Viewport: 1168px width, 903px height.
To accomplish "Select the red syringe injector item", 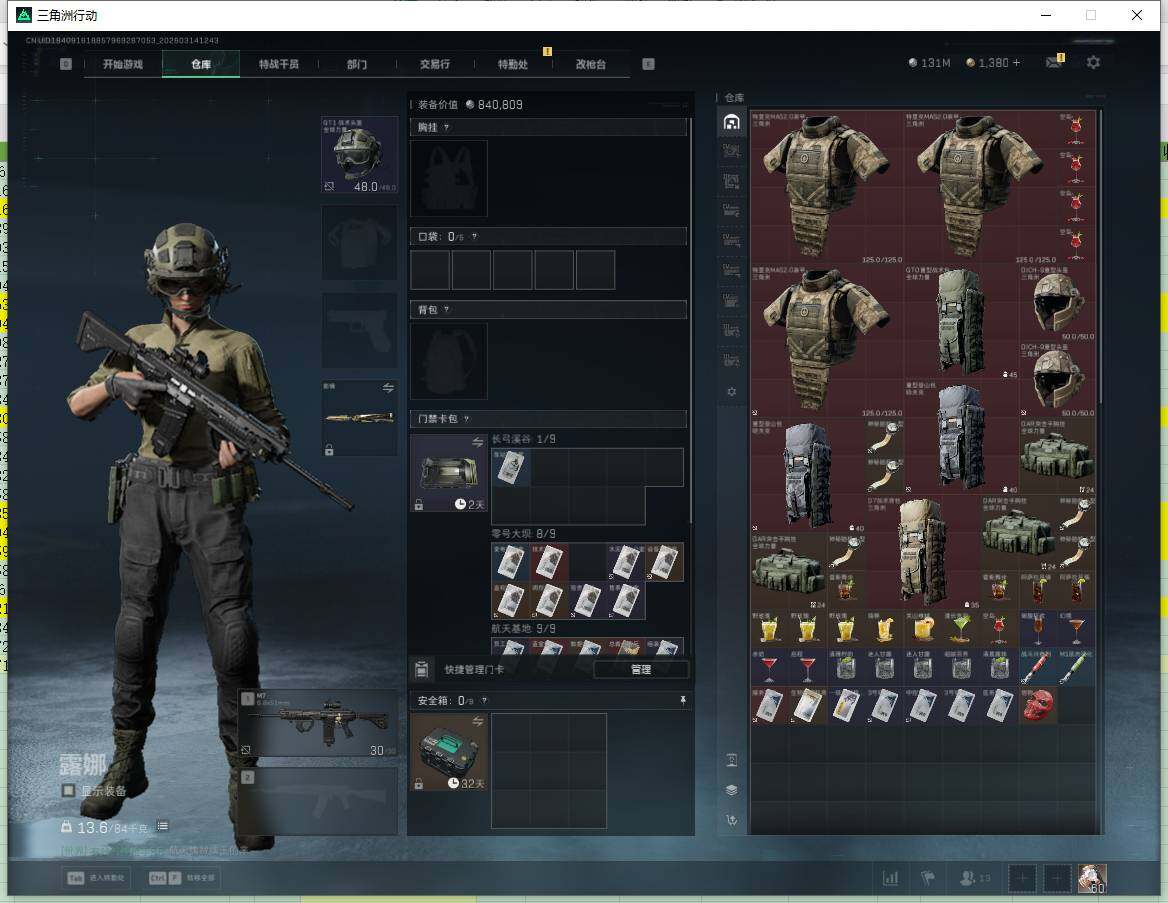I will [x=1038, y=667].
